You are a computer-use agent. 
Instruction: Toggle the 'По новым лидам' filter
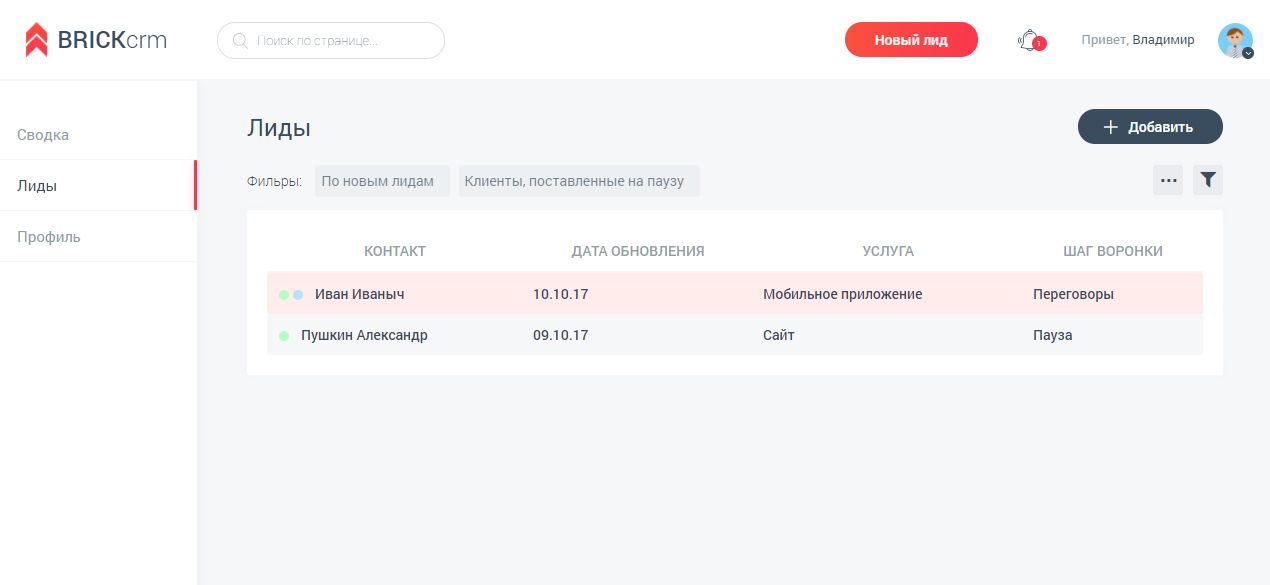382,181
